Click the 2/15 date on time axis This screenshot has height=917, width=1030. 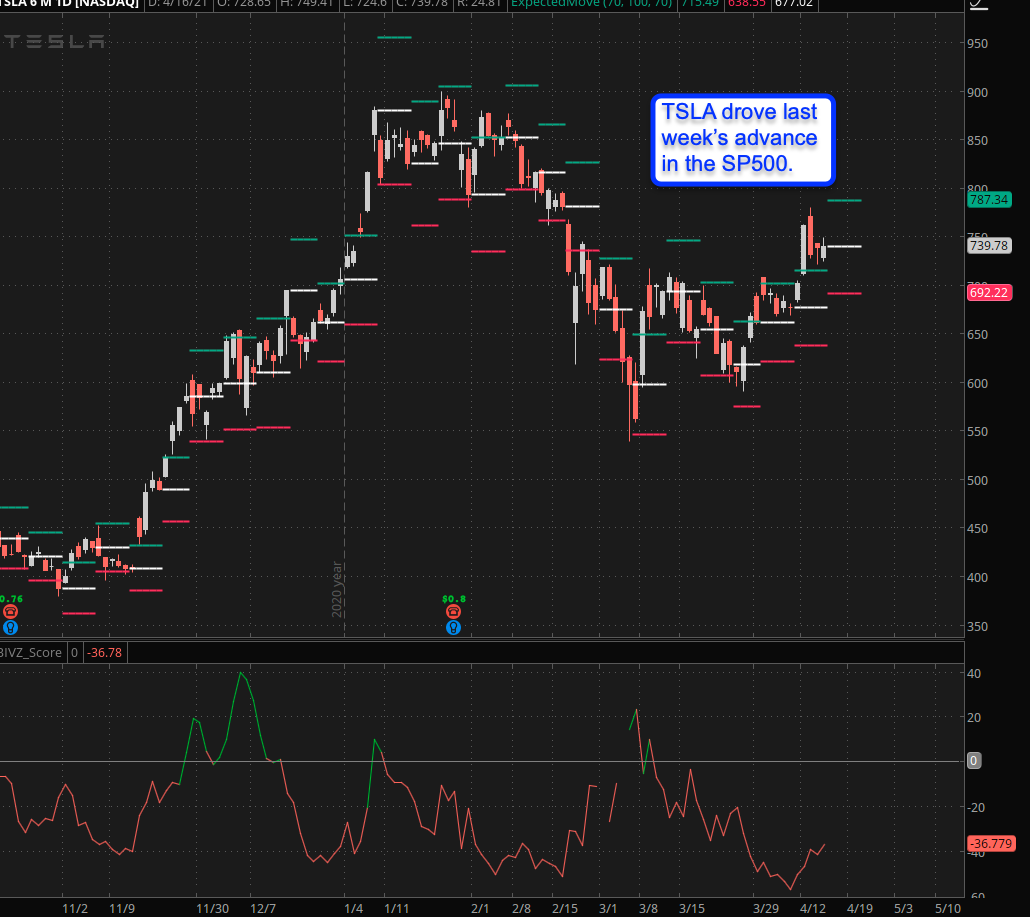(x=564, y=908)
